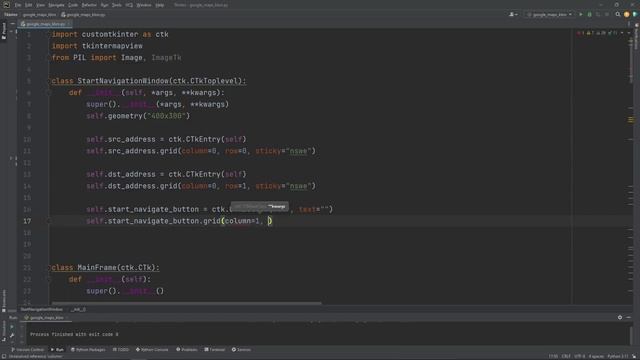Click the 'import tkintermapview' code line
Screen dimensions: 640x360
coord(97,46)
